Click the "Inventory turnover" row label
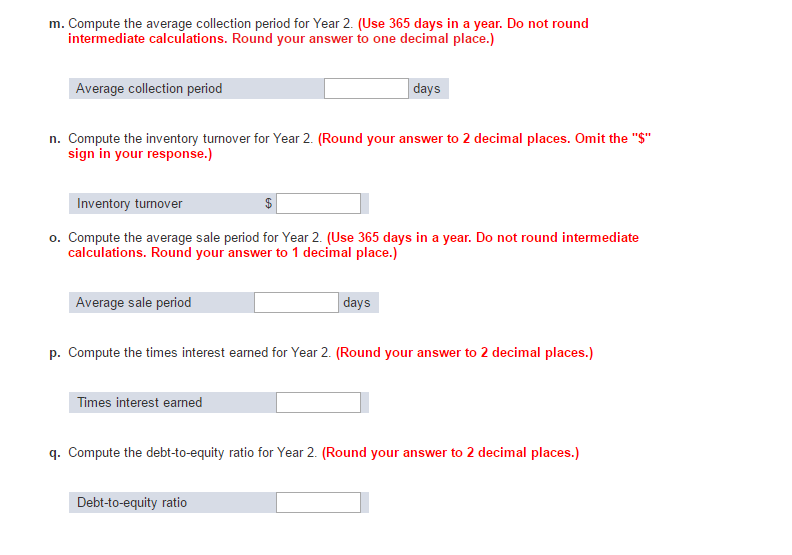Screen dimensions: 792x555 coord(130,204)
